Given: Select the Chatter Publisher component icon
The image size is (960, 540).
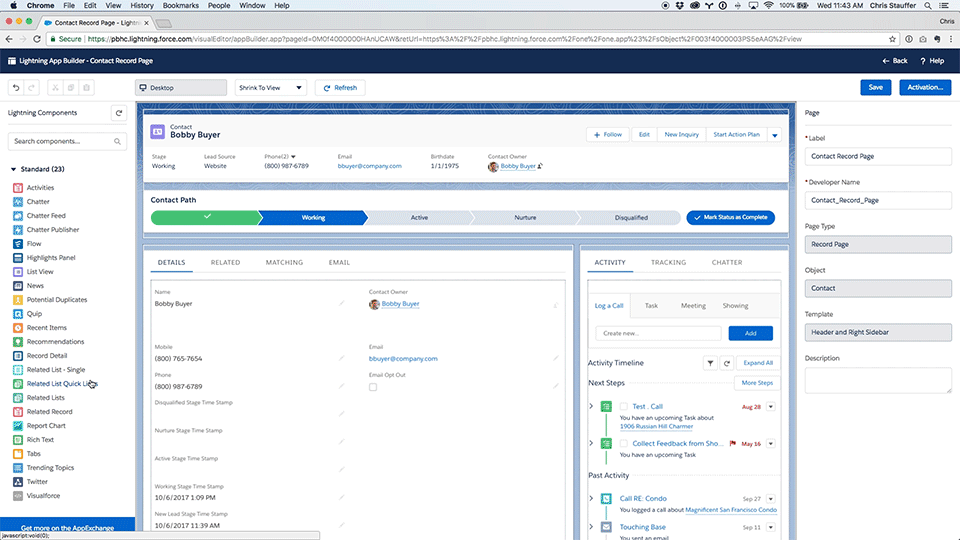Looking at the screenshot, I should tap(18, 230).
